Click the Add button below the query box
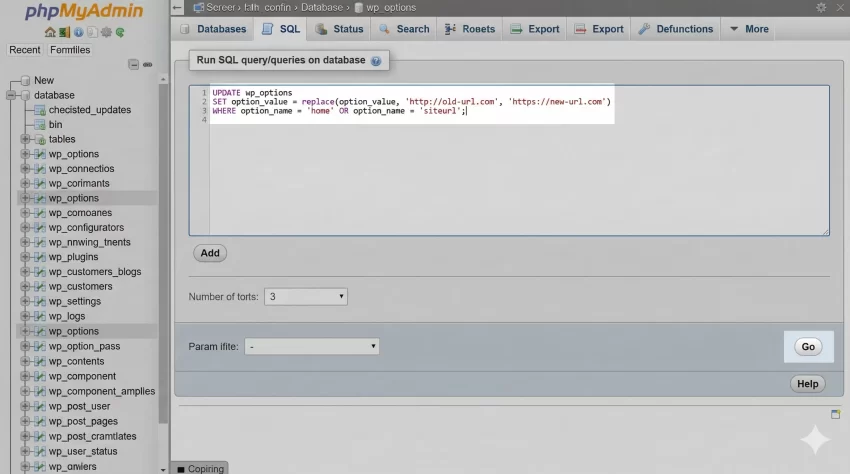 click(x=210, y=253)
